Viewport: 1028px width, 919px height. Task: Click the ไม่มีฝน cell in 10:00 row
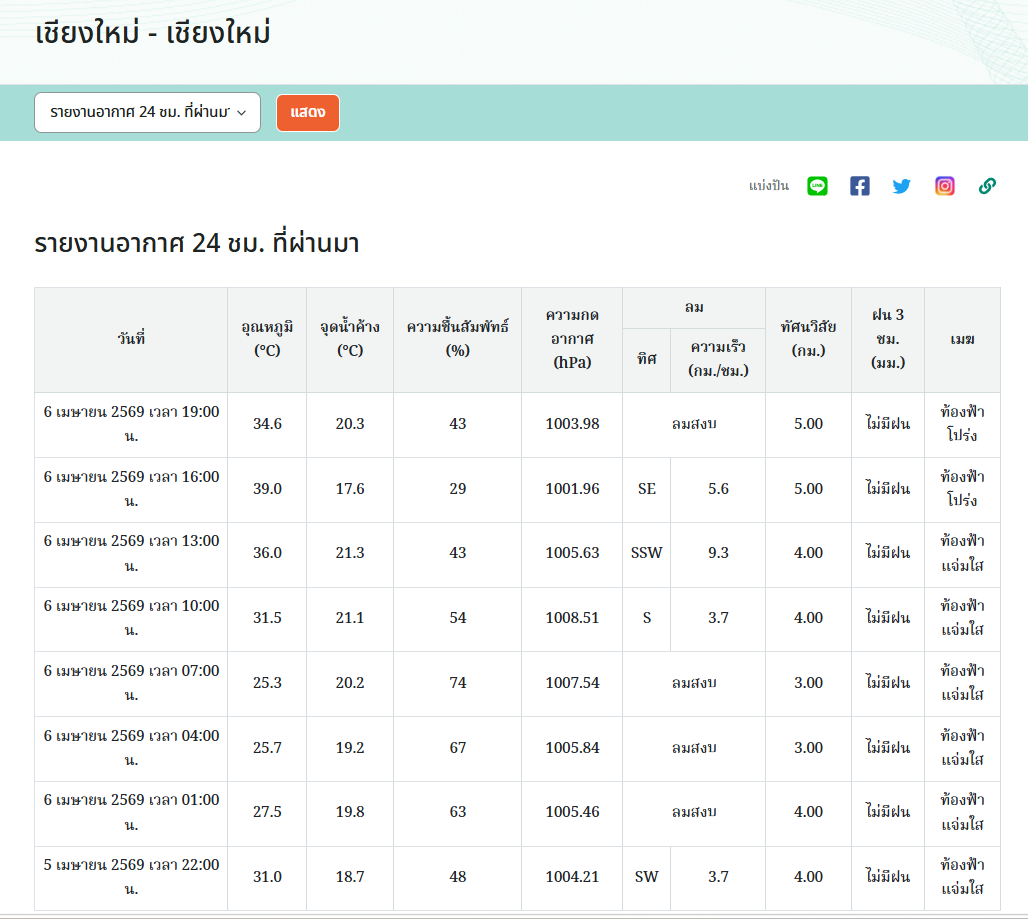[x=888, y=618]
